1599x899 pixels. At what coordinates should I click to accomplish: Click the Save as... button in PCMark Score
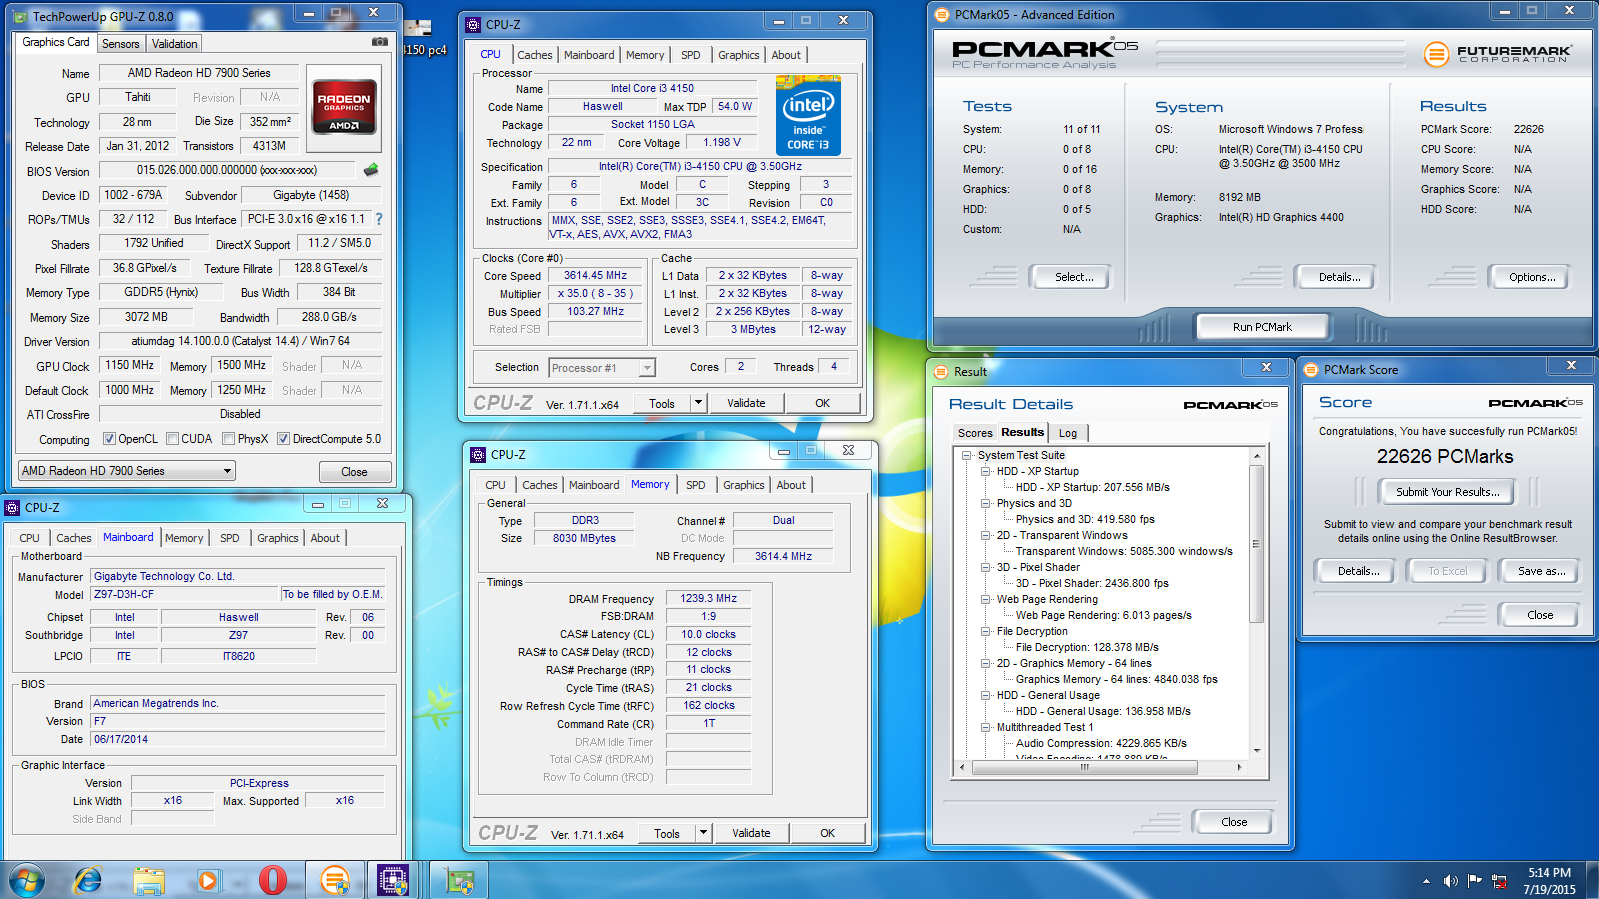1541,571
